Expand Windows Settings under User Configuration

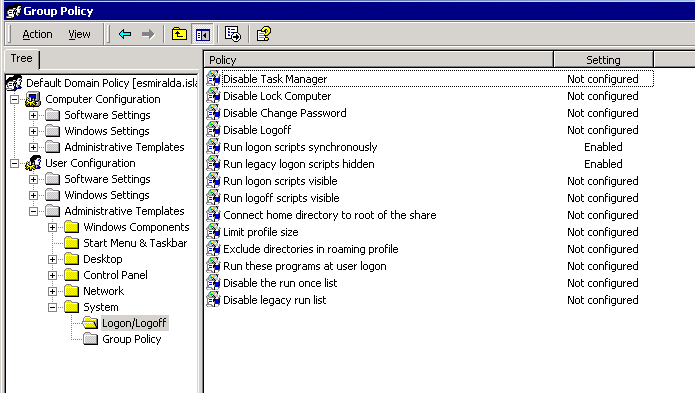click(34, 195)
